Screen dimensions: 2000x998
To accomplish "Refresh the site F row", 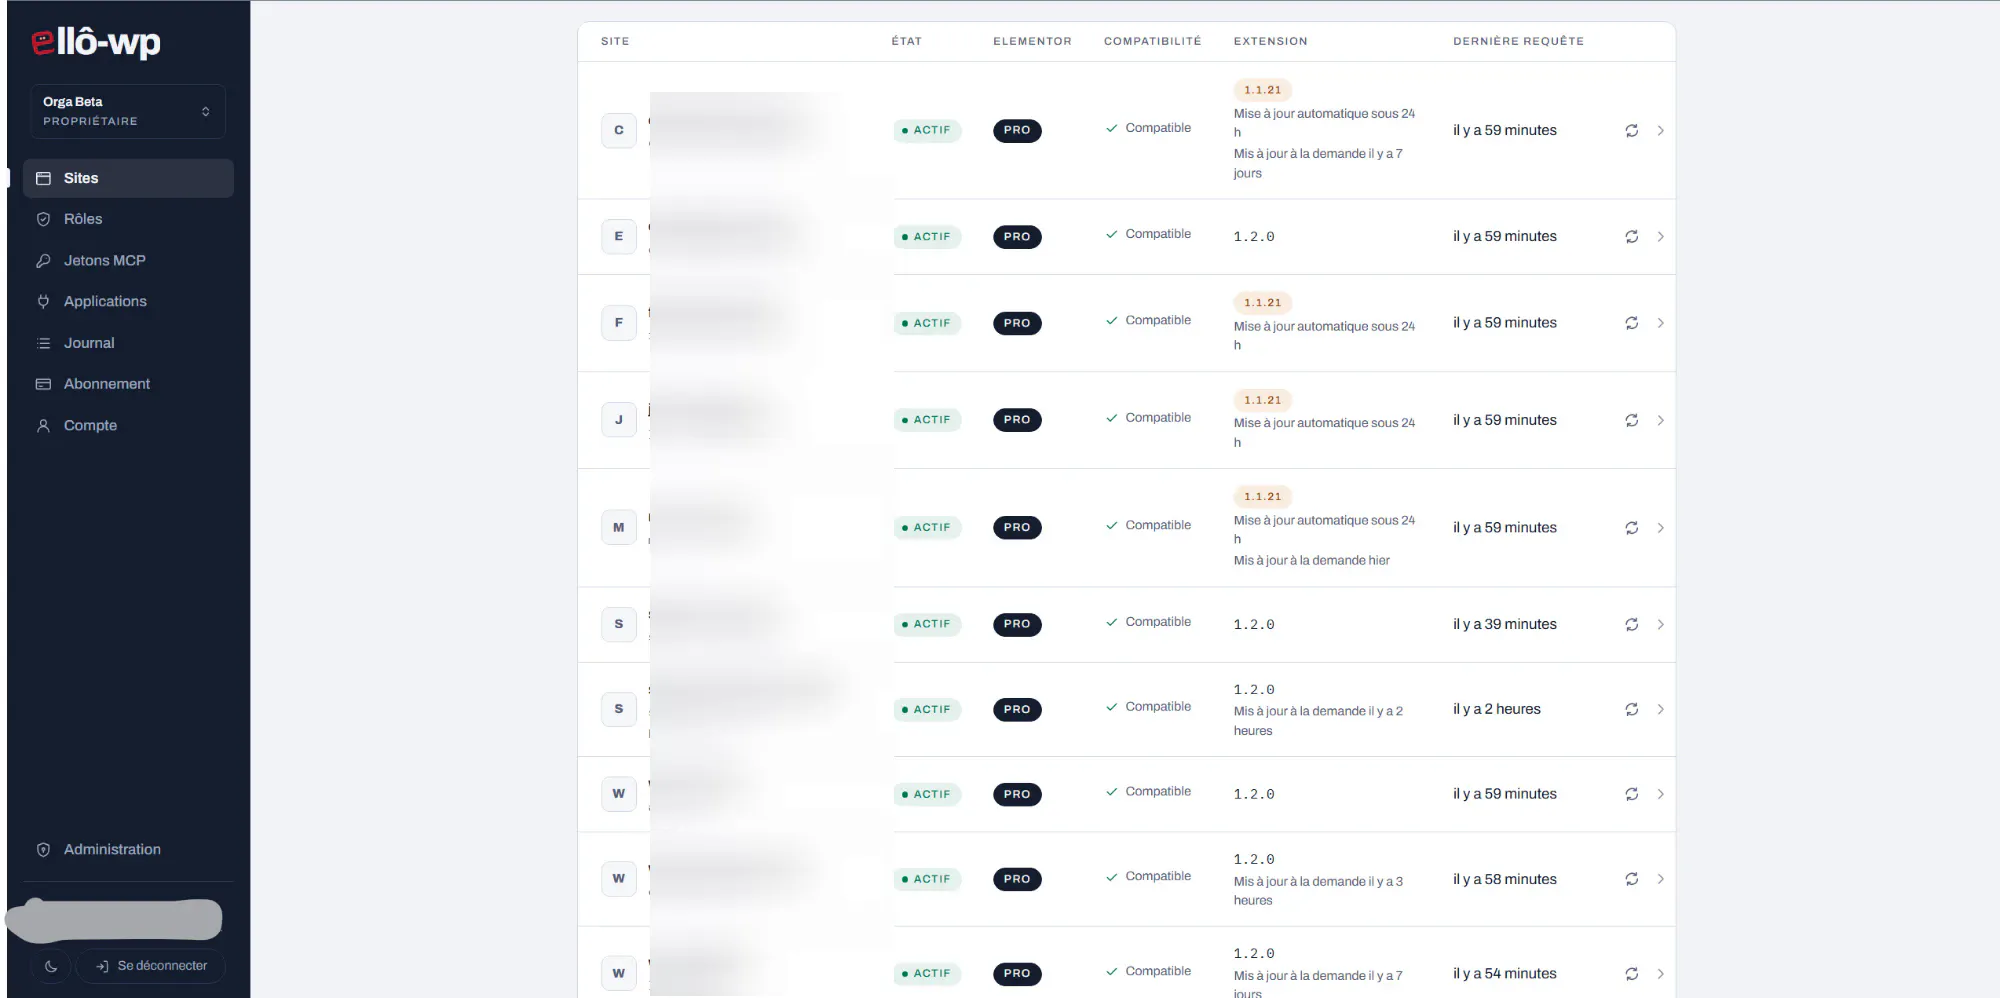I will coord(1631,323).
